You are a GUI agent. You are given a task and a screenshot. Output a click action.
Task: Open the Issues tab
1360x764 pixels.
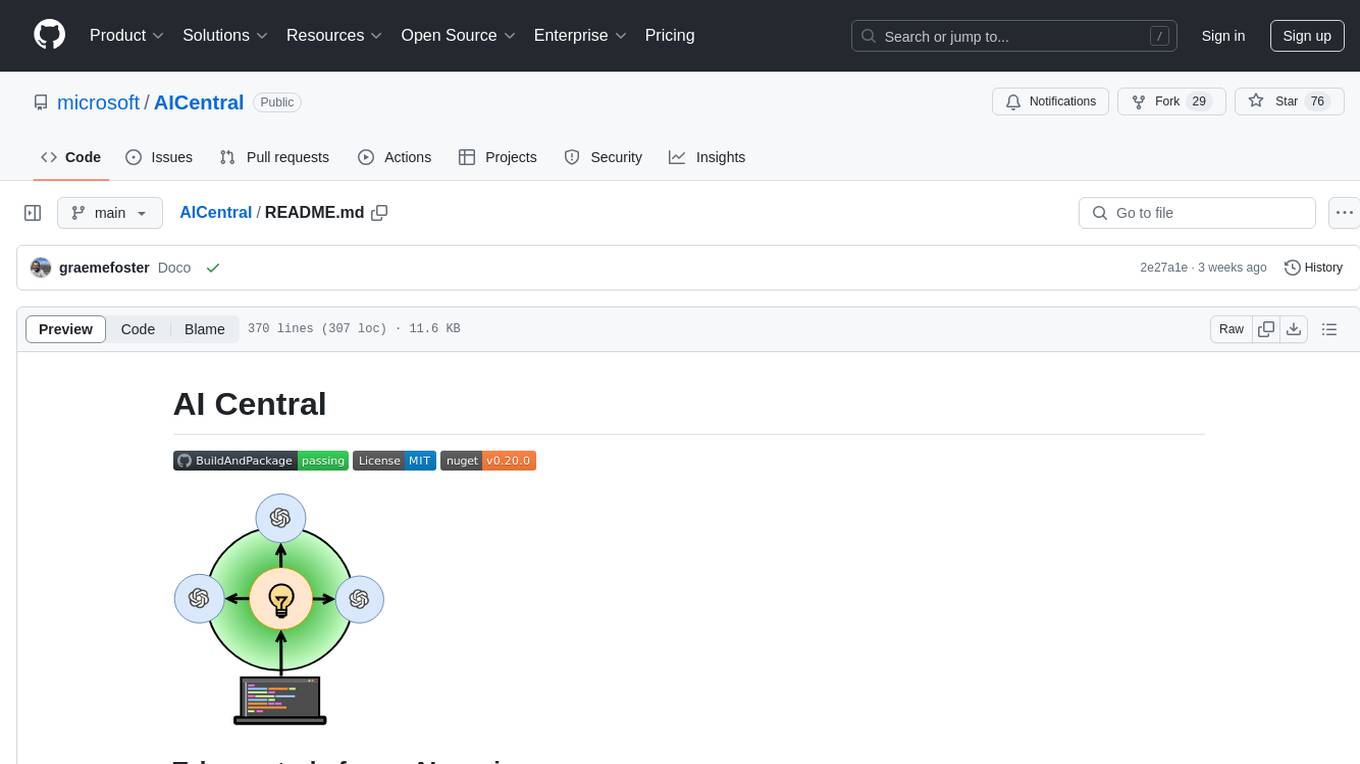click(x=159, y=157)
